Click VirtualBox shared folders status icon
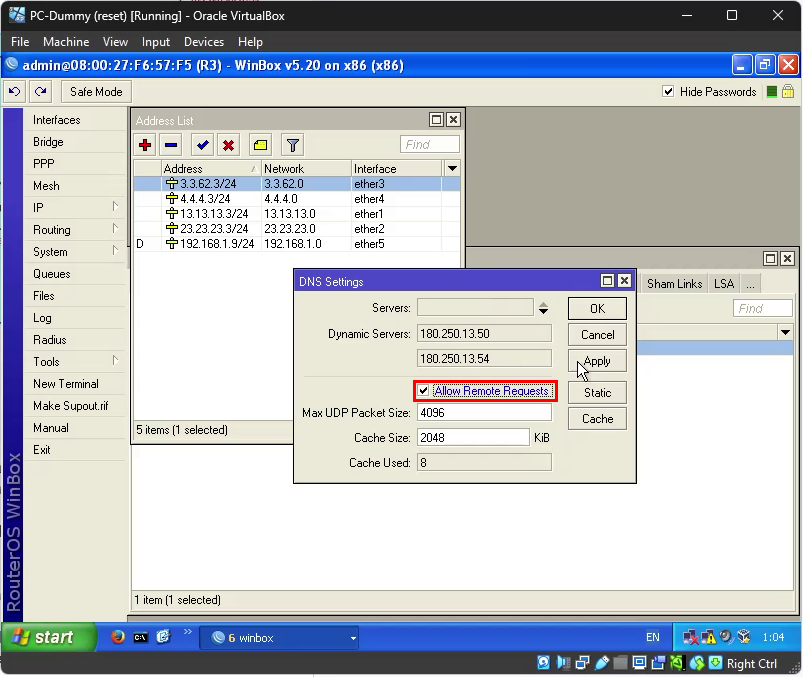The image size is (803, 677). 620,664
